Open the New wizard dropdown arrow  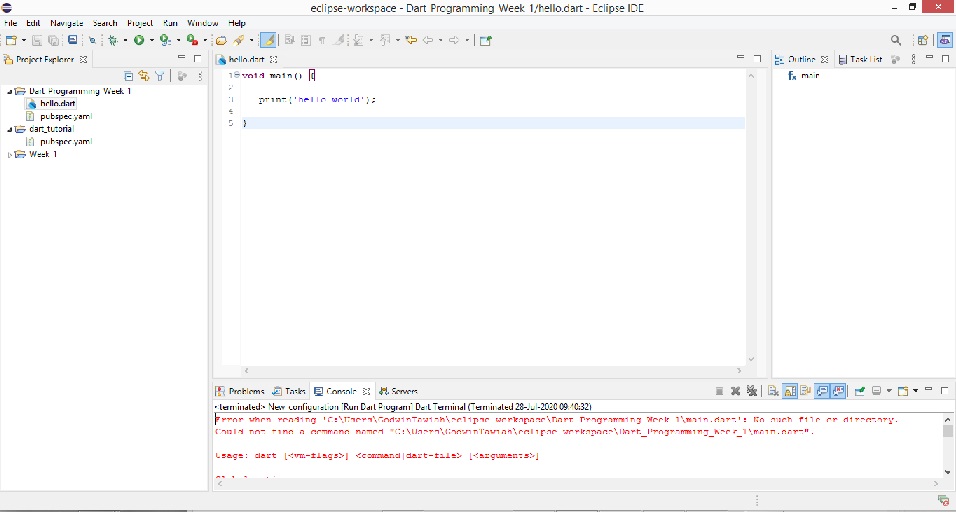click(x=24, y=40)
